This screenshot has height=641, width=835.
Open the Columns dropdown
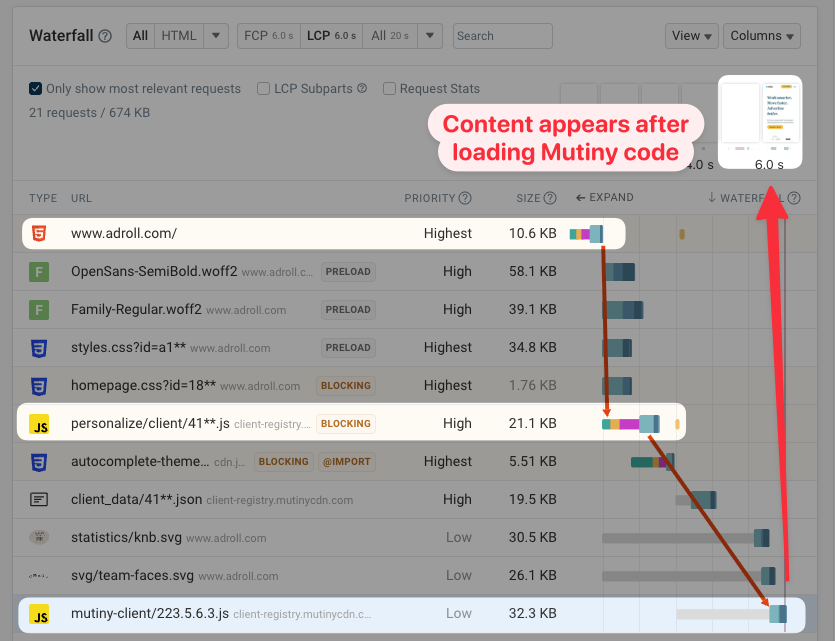pos(761,35)
